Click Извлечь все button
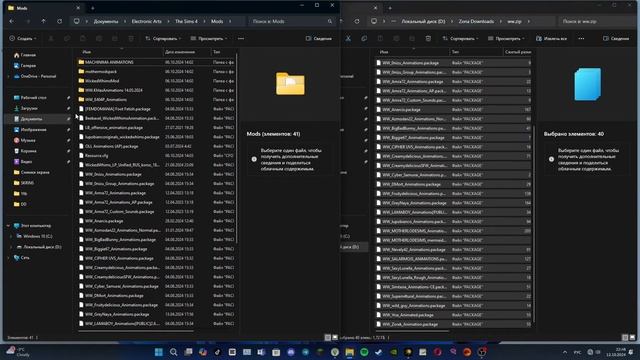Viewport: 640px width, 360px height. point(551,38)
